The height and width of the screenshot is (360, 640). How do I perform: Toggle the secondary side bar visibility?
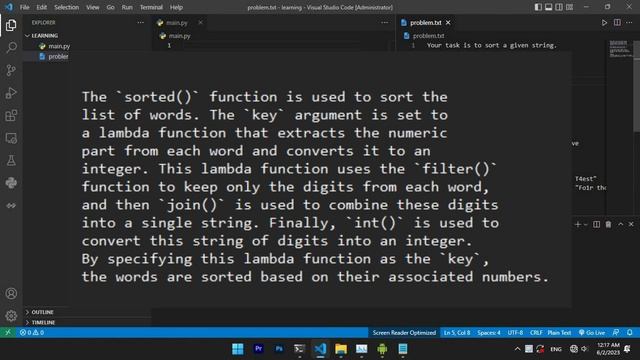(559, 7)
